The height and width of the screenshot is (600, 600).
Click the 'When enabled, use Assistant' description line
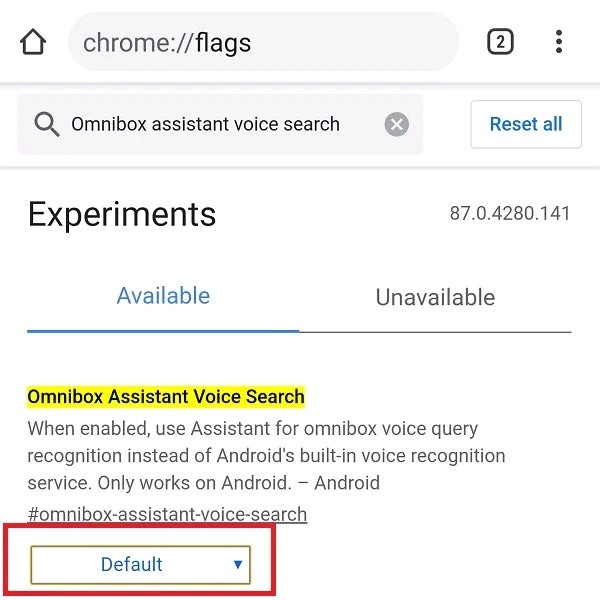tap(252, 429)
